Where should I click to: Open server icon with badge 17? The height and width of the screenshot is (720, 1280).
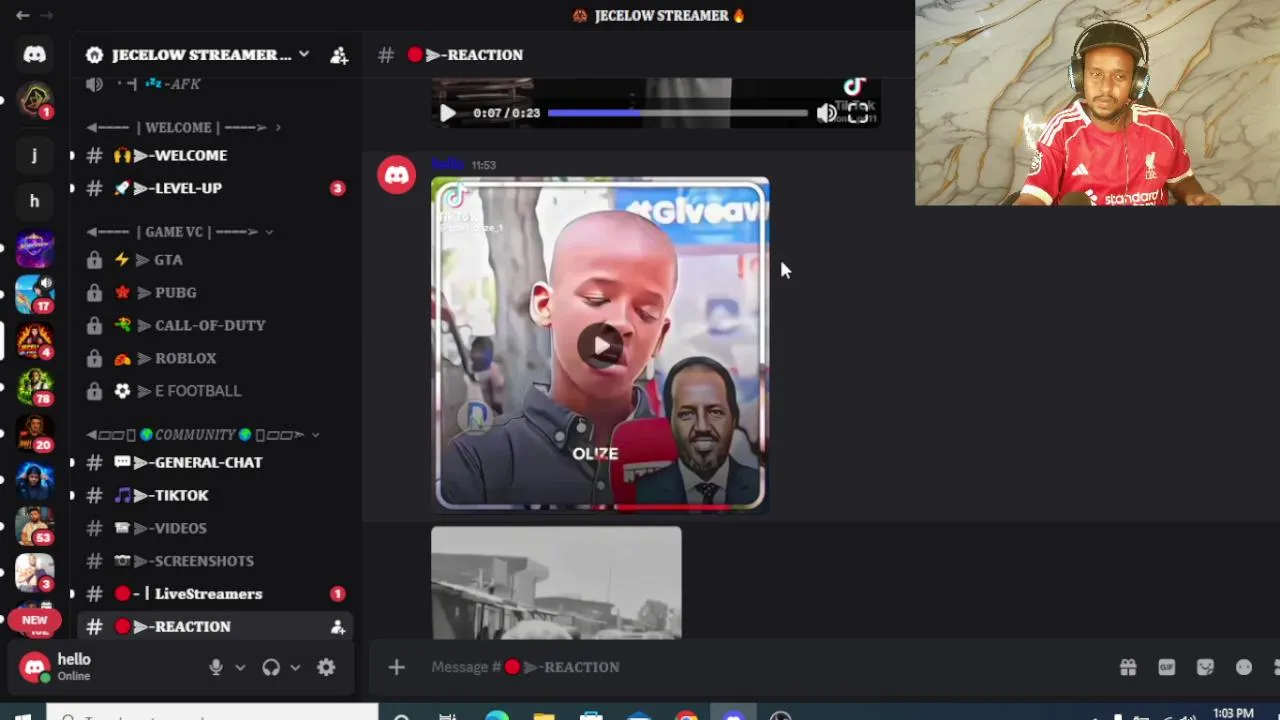coord(34,295)
